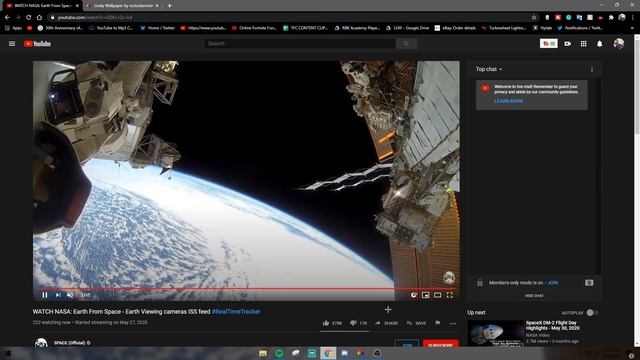
Task: Go back in the browser
Action: click(x=7, y=18)
